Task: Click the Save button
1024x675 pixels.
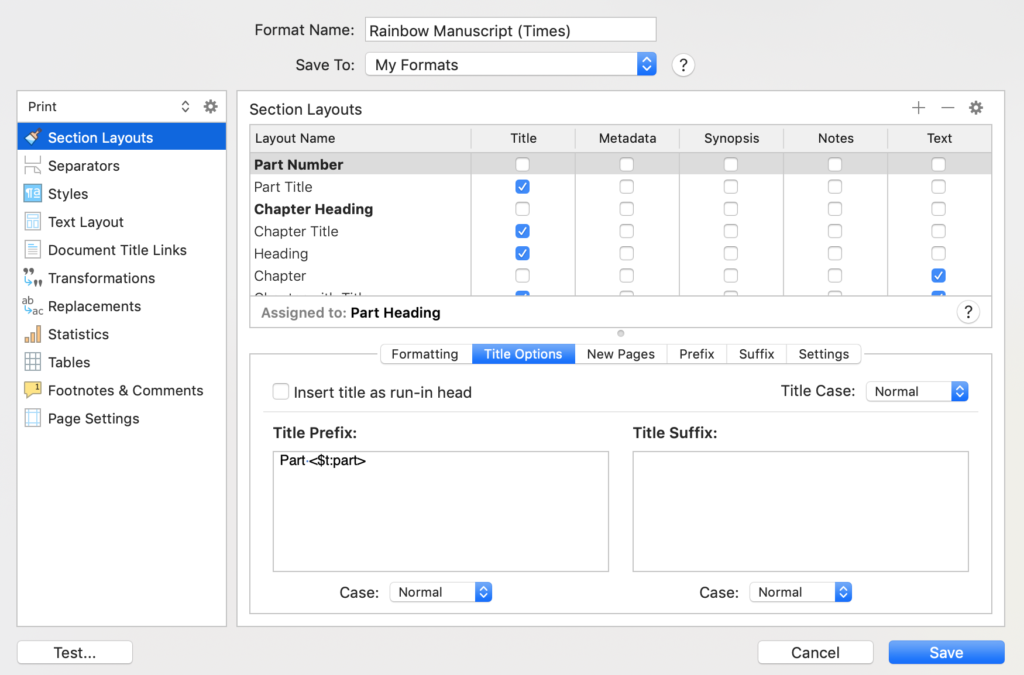Action: [x=946, y=652]
